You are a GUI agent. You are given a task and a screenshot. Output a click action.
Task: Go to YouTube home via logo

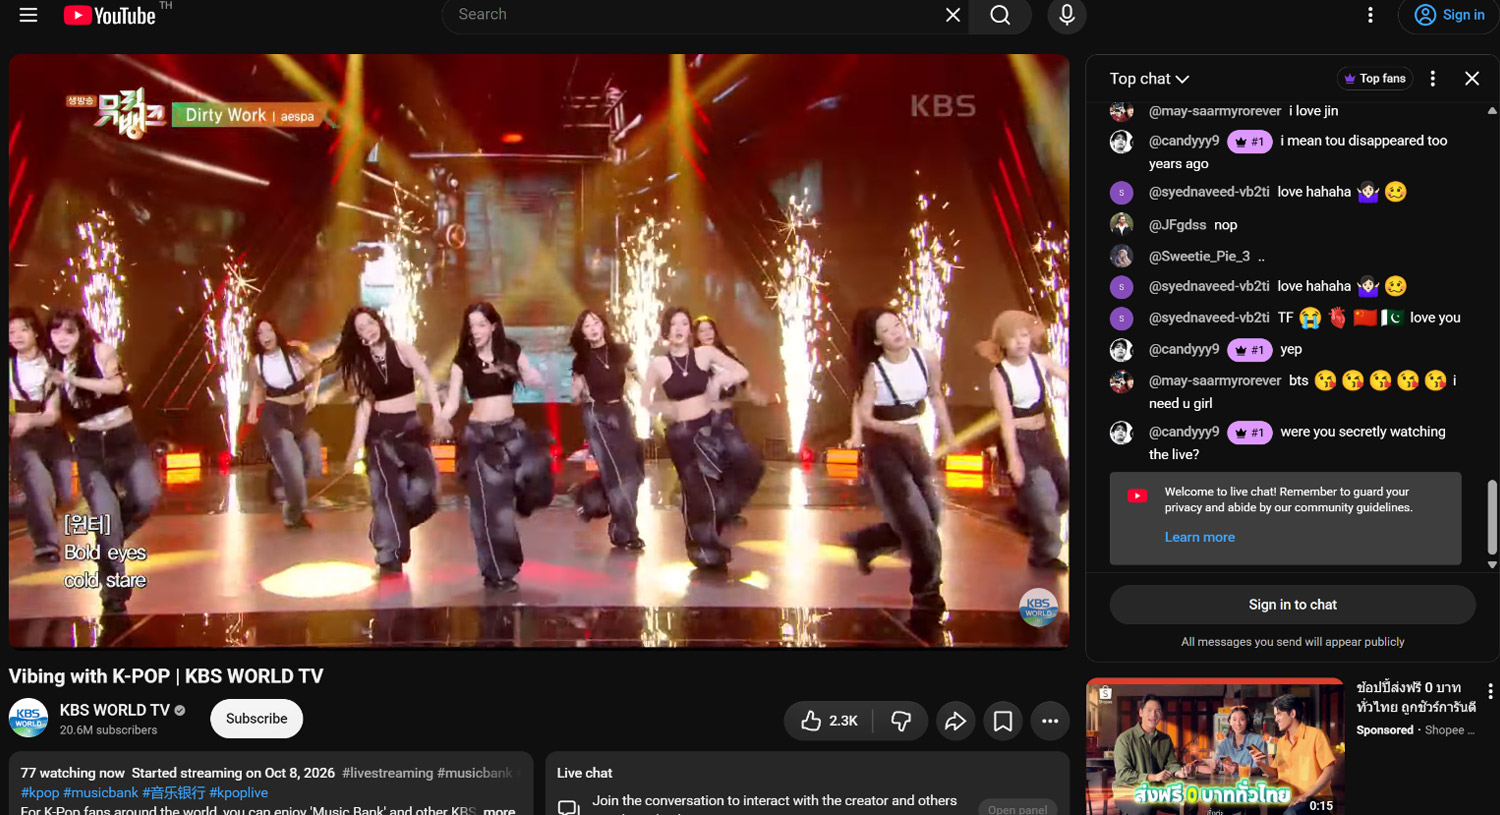pyautogui.click(x=109, y=15)
